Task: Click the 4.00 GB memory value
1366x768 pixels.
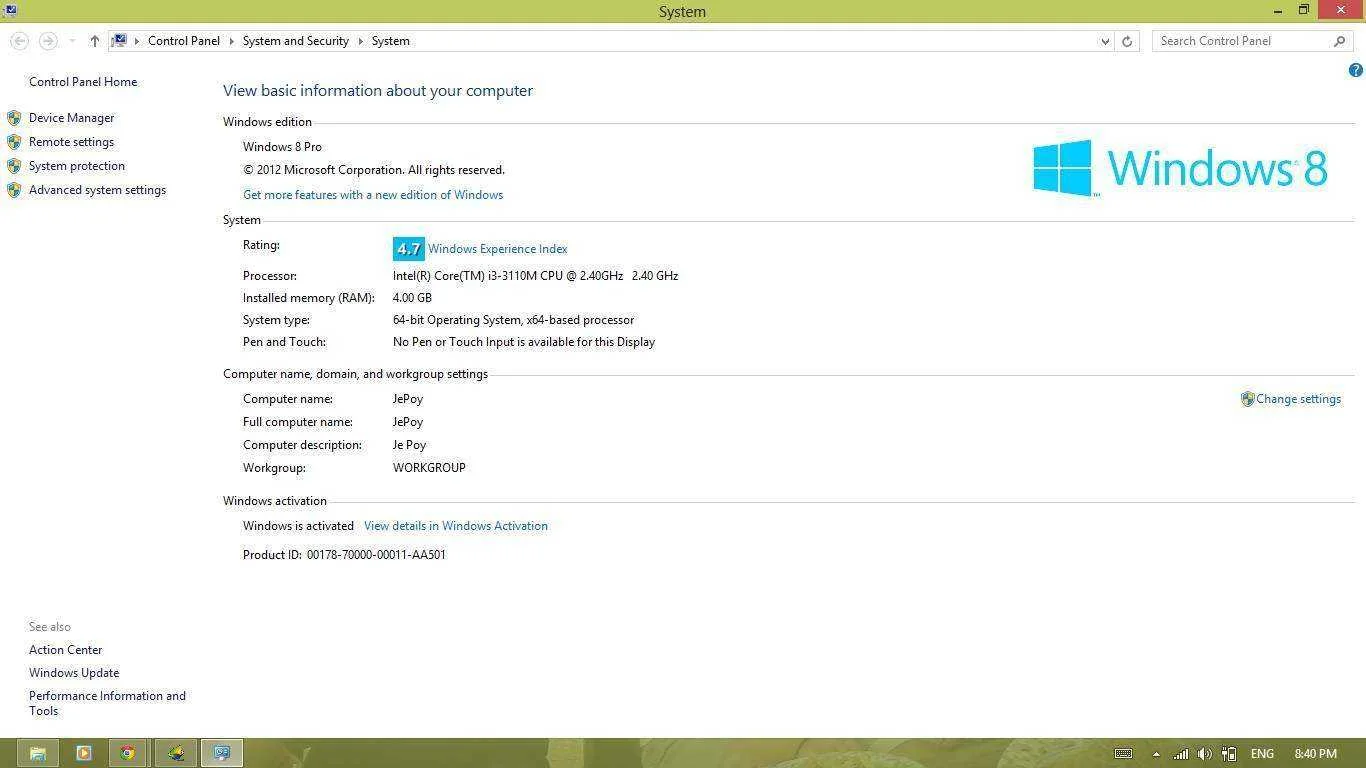Action: [x=412, y=298]
